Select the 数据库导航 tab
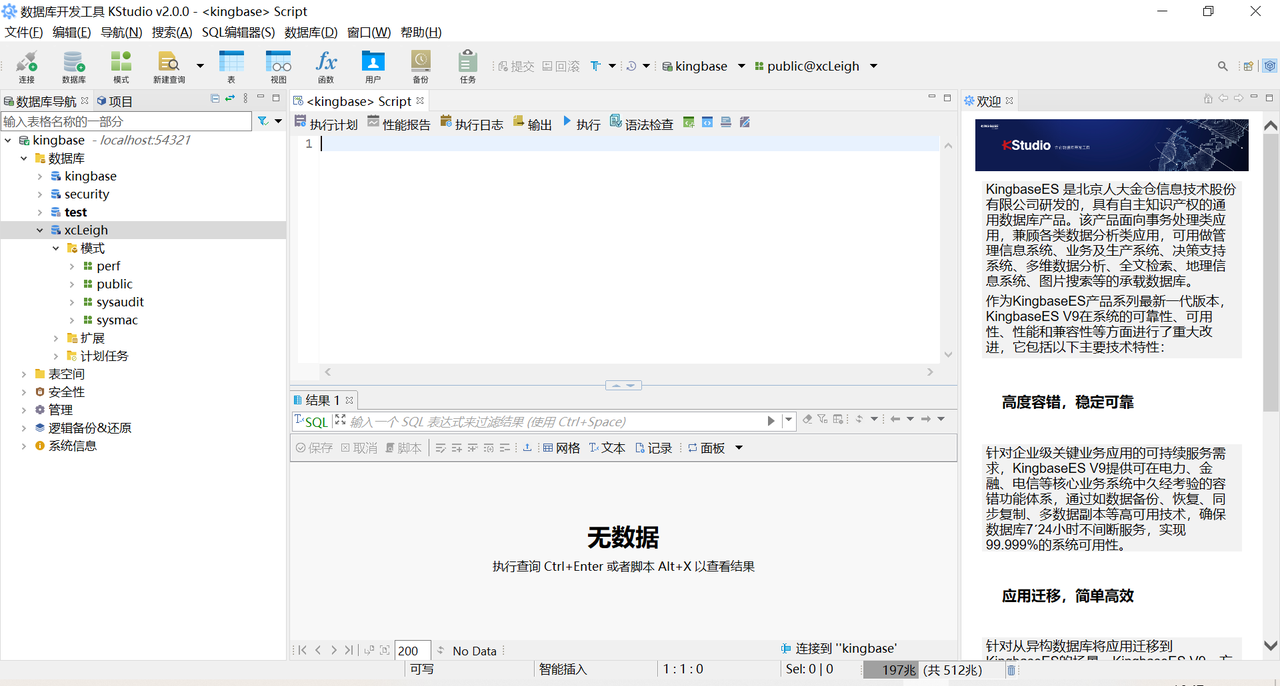 click(45, 101)
